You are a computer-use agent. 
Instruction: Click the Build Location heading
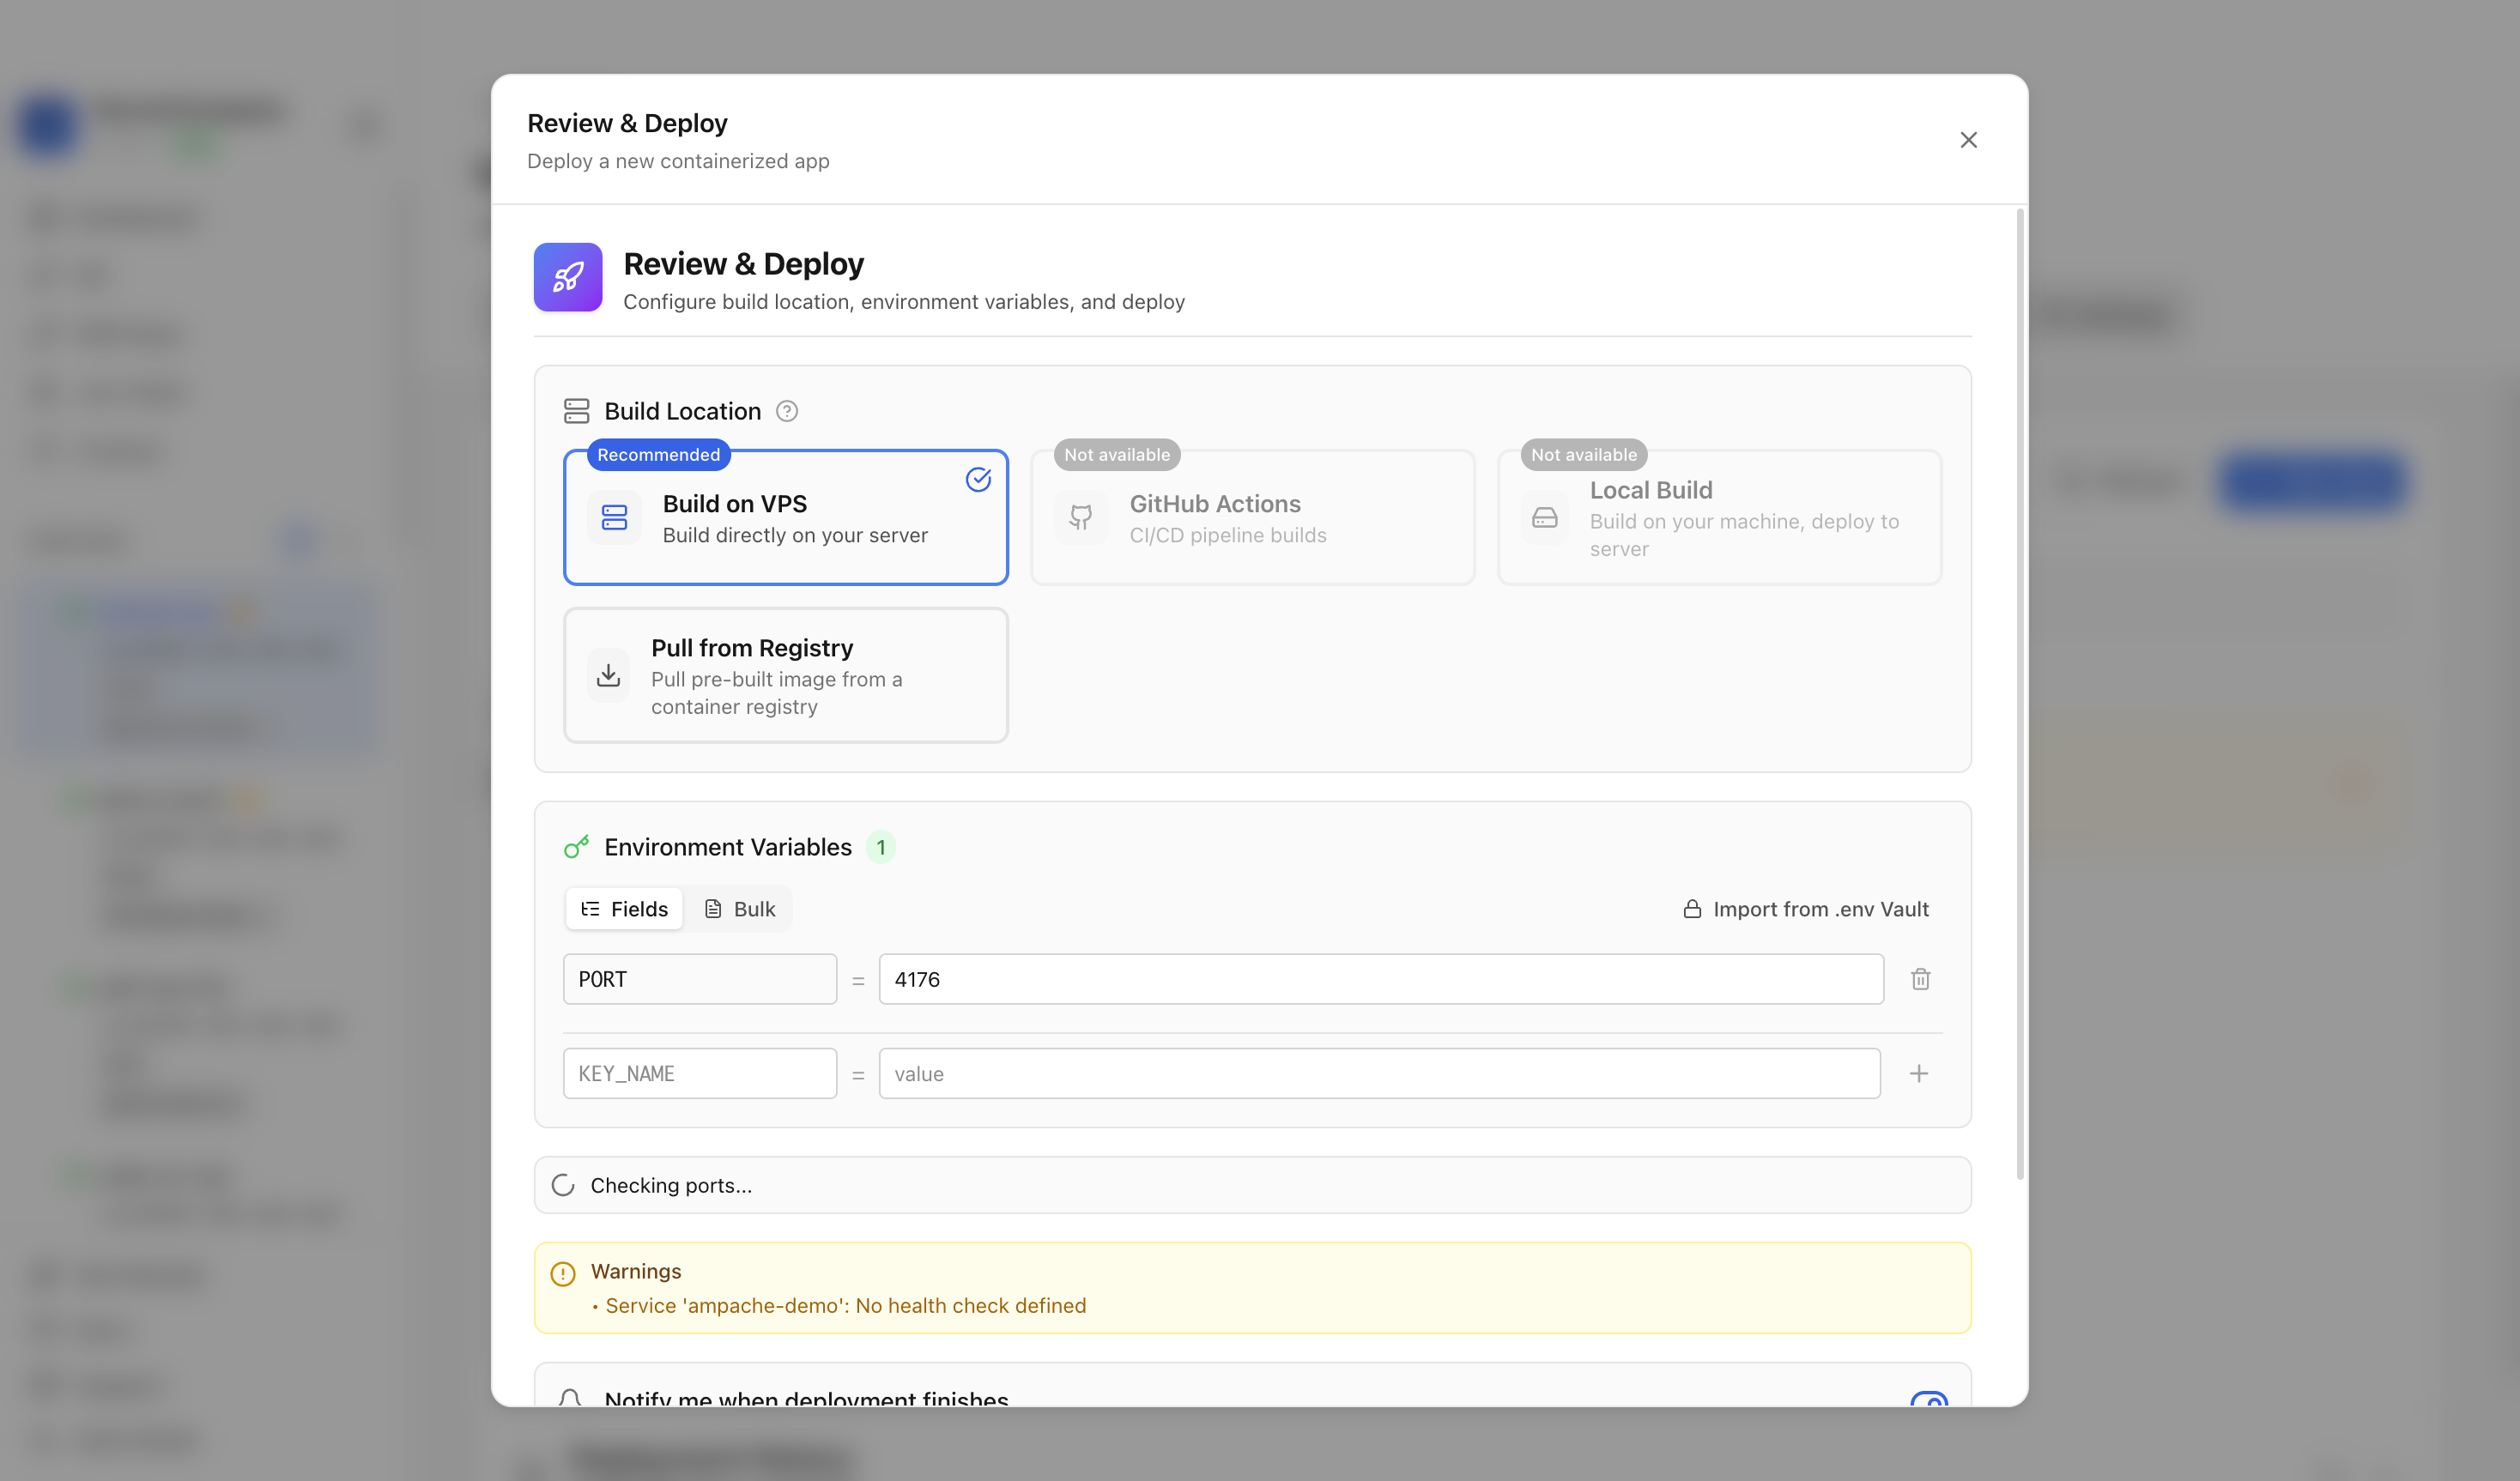[683, 411]
